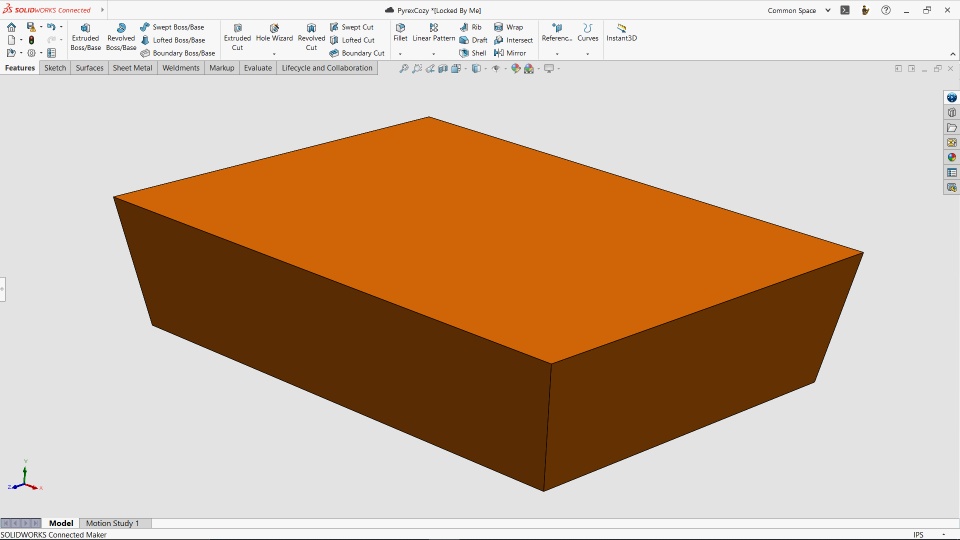Activate the Extruded Cut tool
The image size is (960, 540).
click(x=237, y=37)
